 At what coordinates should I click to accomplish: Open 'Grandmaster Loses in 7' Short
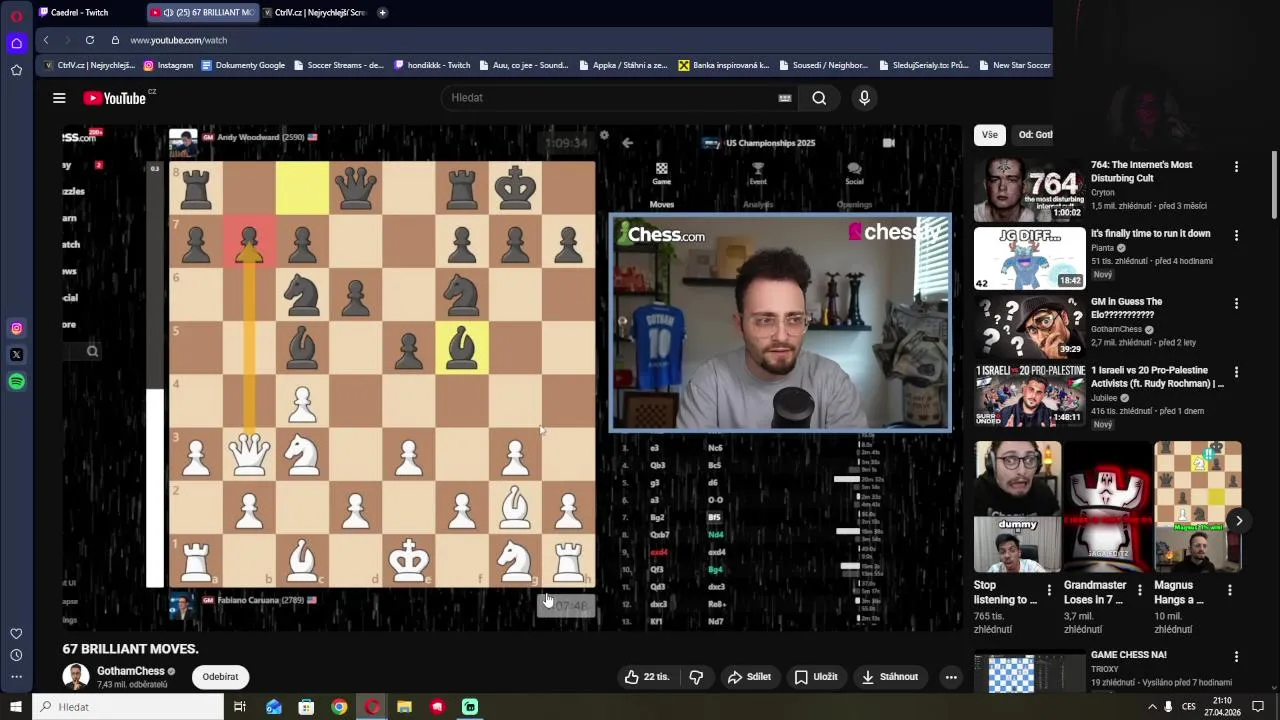pyautogui.click(x=1107, y=507)
